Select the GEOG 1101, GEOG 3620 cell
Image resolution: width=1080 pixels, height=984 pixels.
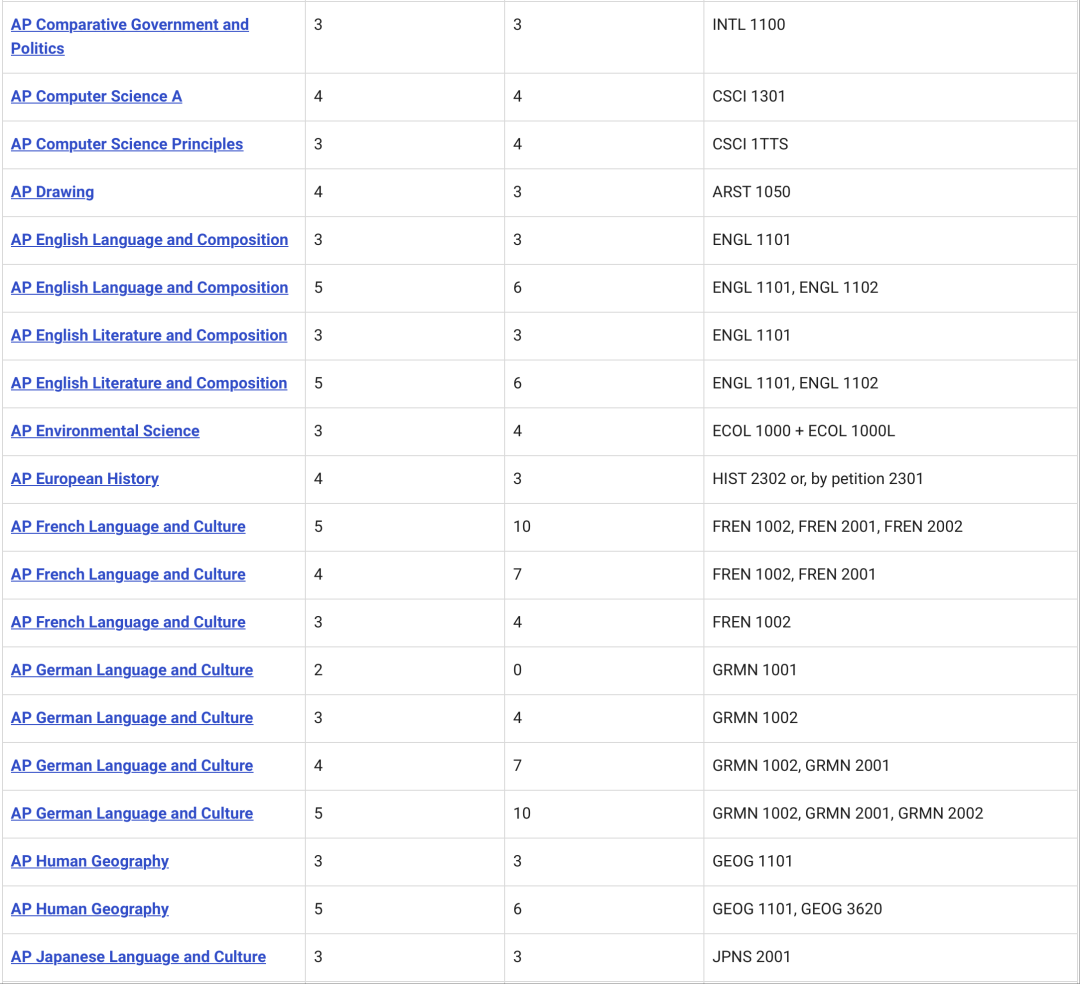pyautogui.click(x=890, y=910)
